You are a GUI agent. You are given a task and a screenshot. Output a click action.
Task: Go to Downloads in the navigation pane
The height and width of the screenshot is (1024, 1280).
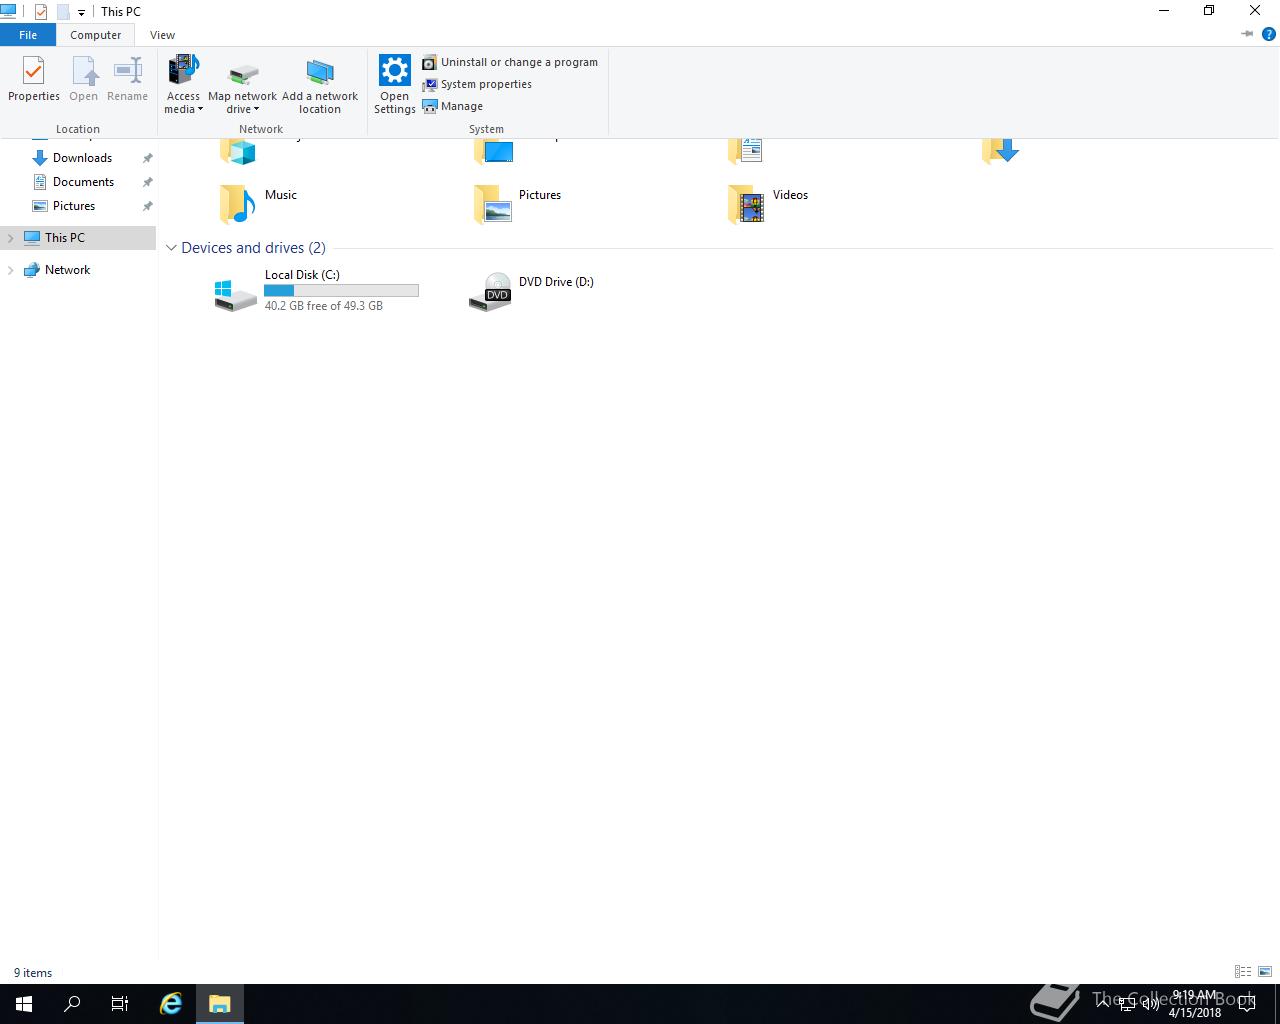82,158
